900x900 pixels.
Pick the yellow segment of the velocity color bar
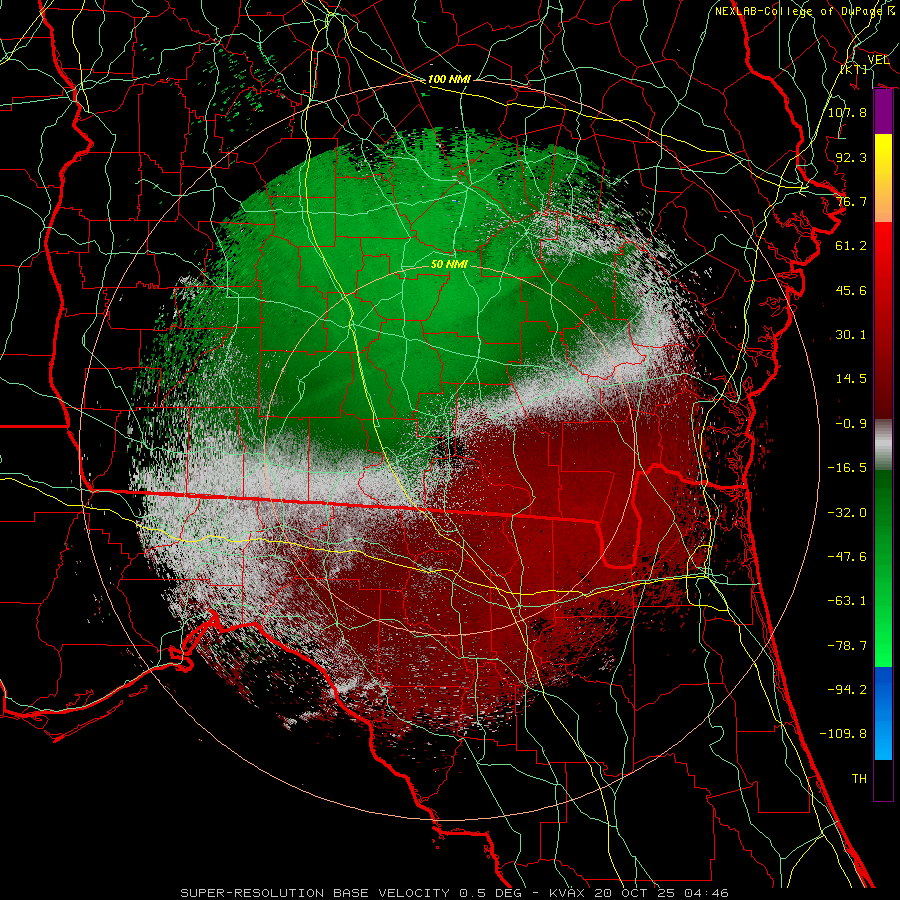(x=883, y=161)
